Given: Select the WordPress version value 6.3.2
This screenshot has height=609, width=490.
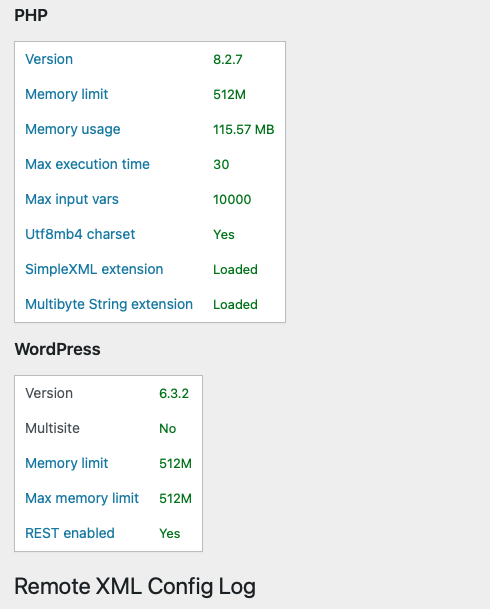Looking at the screenshot, I should (174, 393).
